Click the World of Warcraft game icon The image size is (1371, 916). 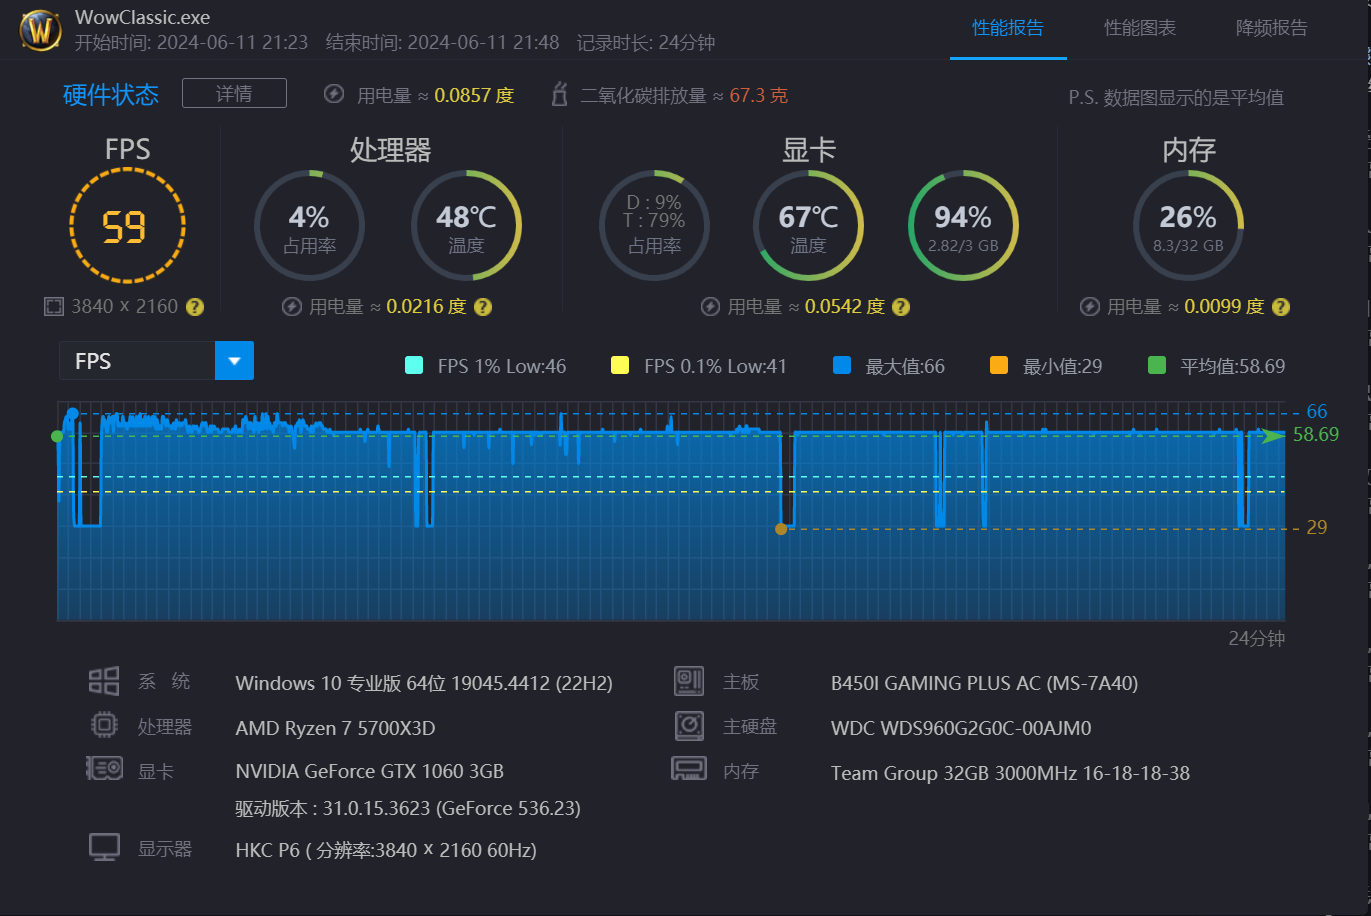pos(40,30)
